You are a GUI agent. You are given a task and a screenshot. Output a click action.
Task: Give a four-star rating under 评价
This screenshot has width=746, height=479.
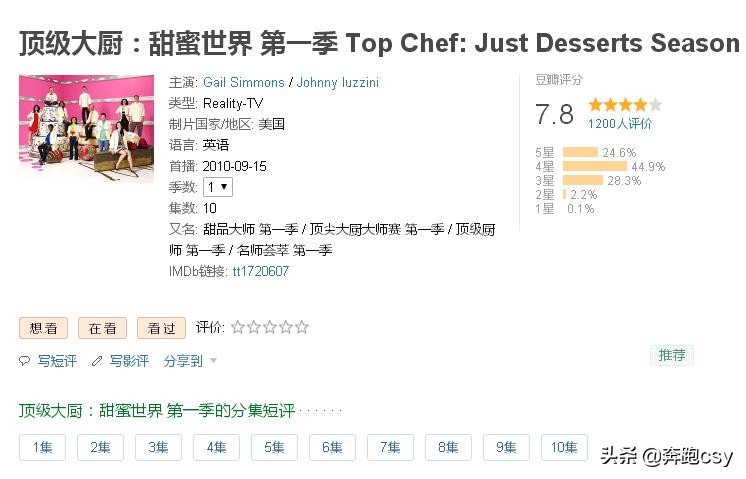(x=286, y=327)
